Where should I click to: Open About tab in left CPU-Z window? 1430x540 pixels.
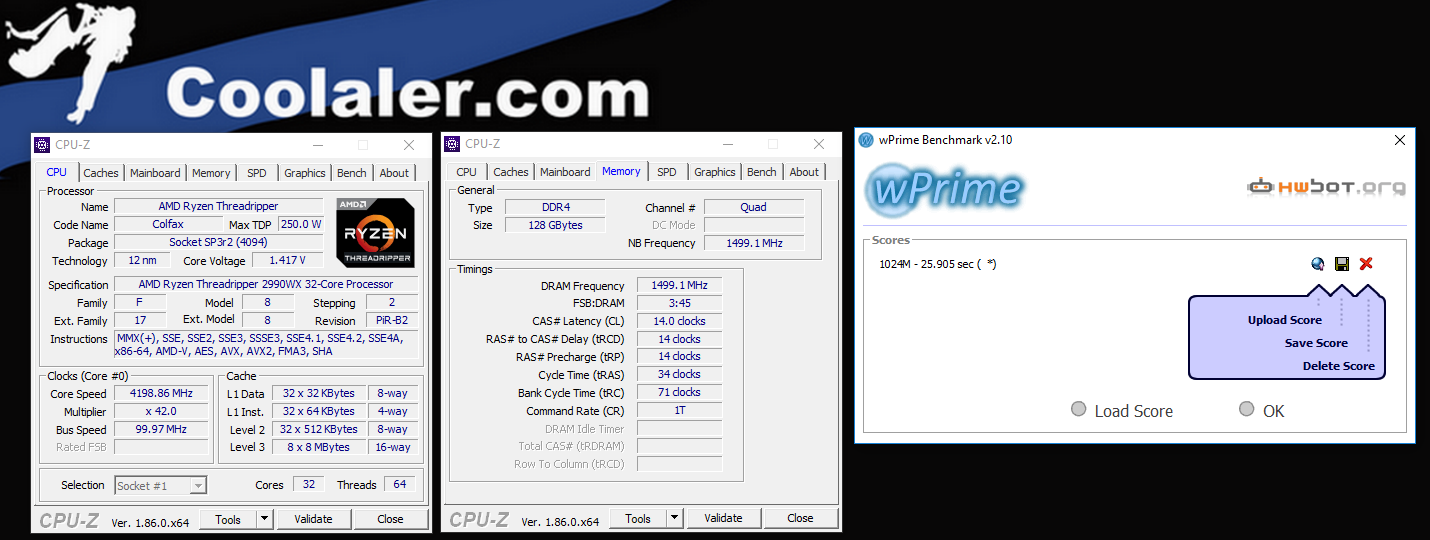394,173
